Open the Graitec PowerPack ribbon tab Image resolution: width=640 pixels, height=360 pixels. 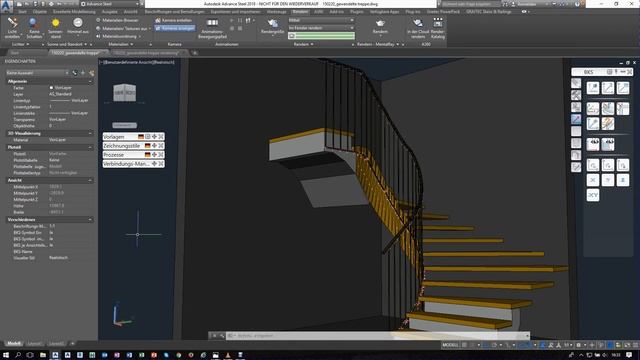[443, 11]
